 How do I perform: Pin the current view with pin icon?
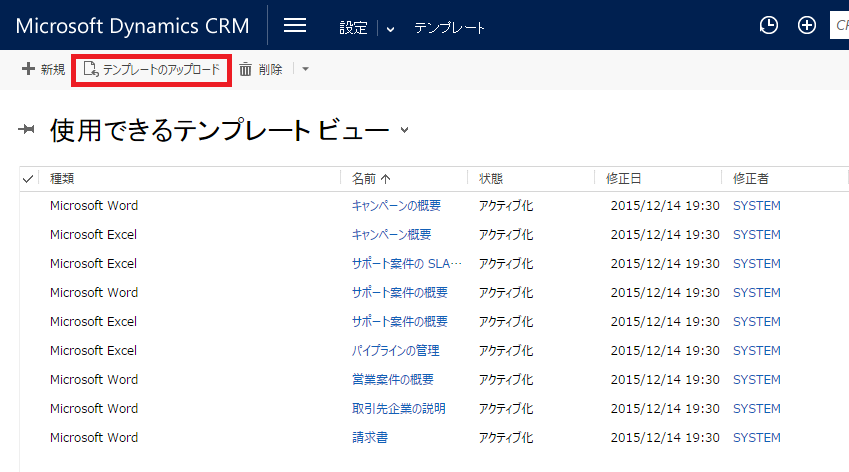(x=26, y=129)
